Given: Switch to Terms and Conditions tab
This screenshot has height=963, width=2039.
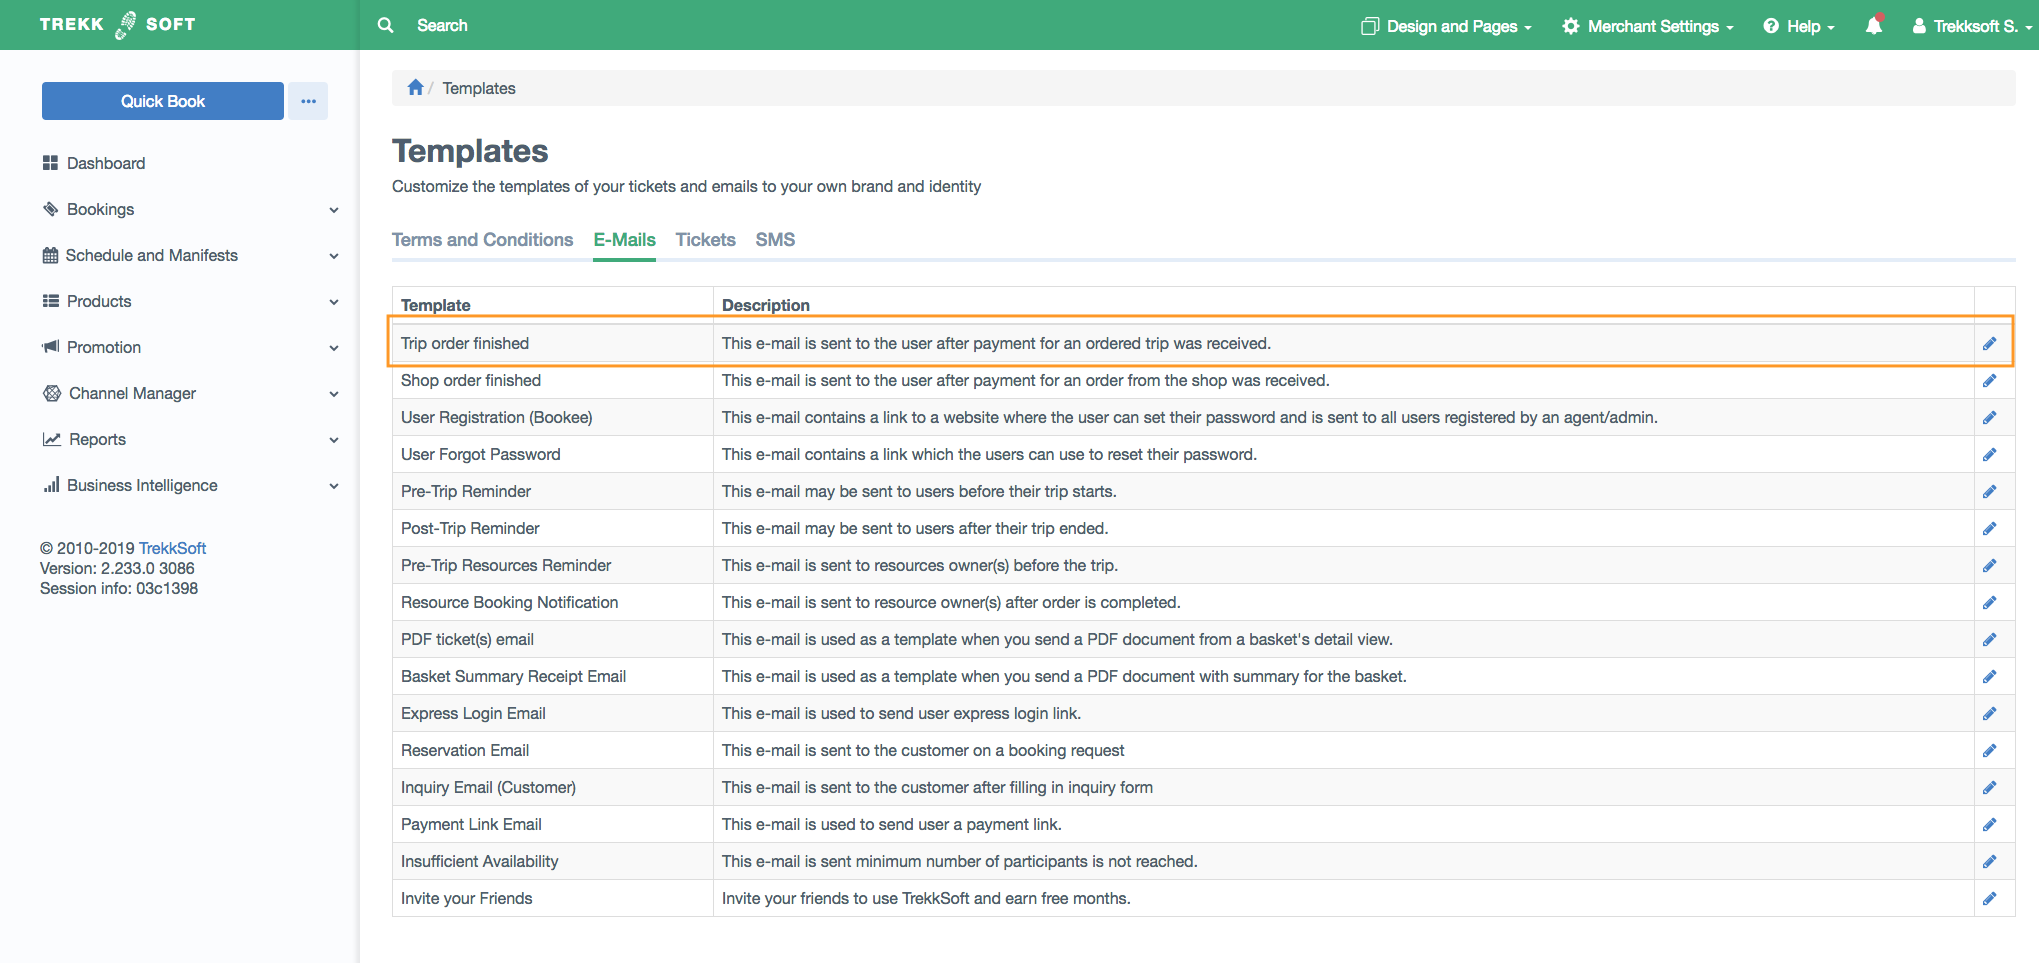Looking at the screenshot, I should point(482,240).
